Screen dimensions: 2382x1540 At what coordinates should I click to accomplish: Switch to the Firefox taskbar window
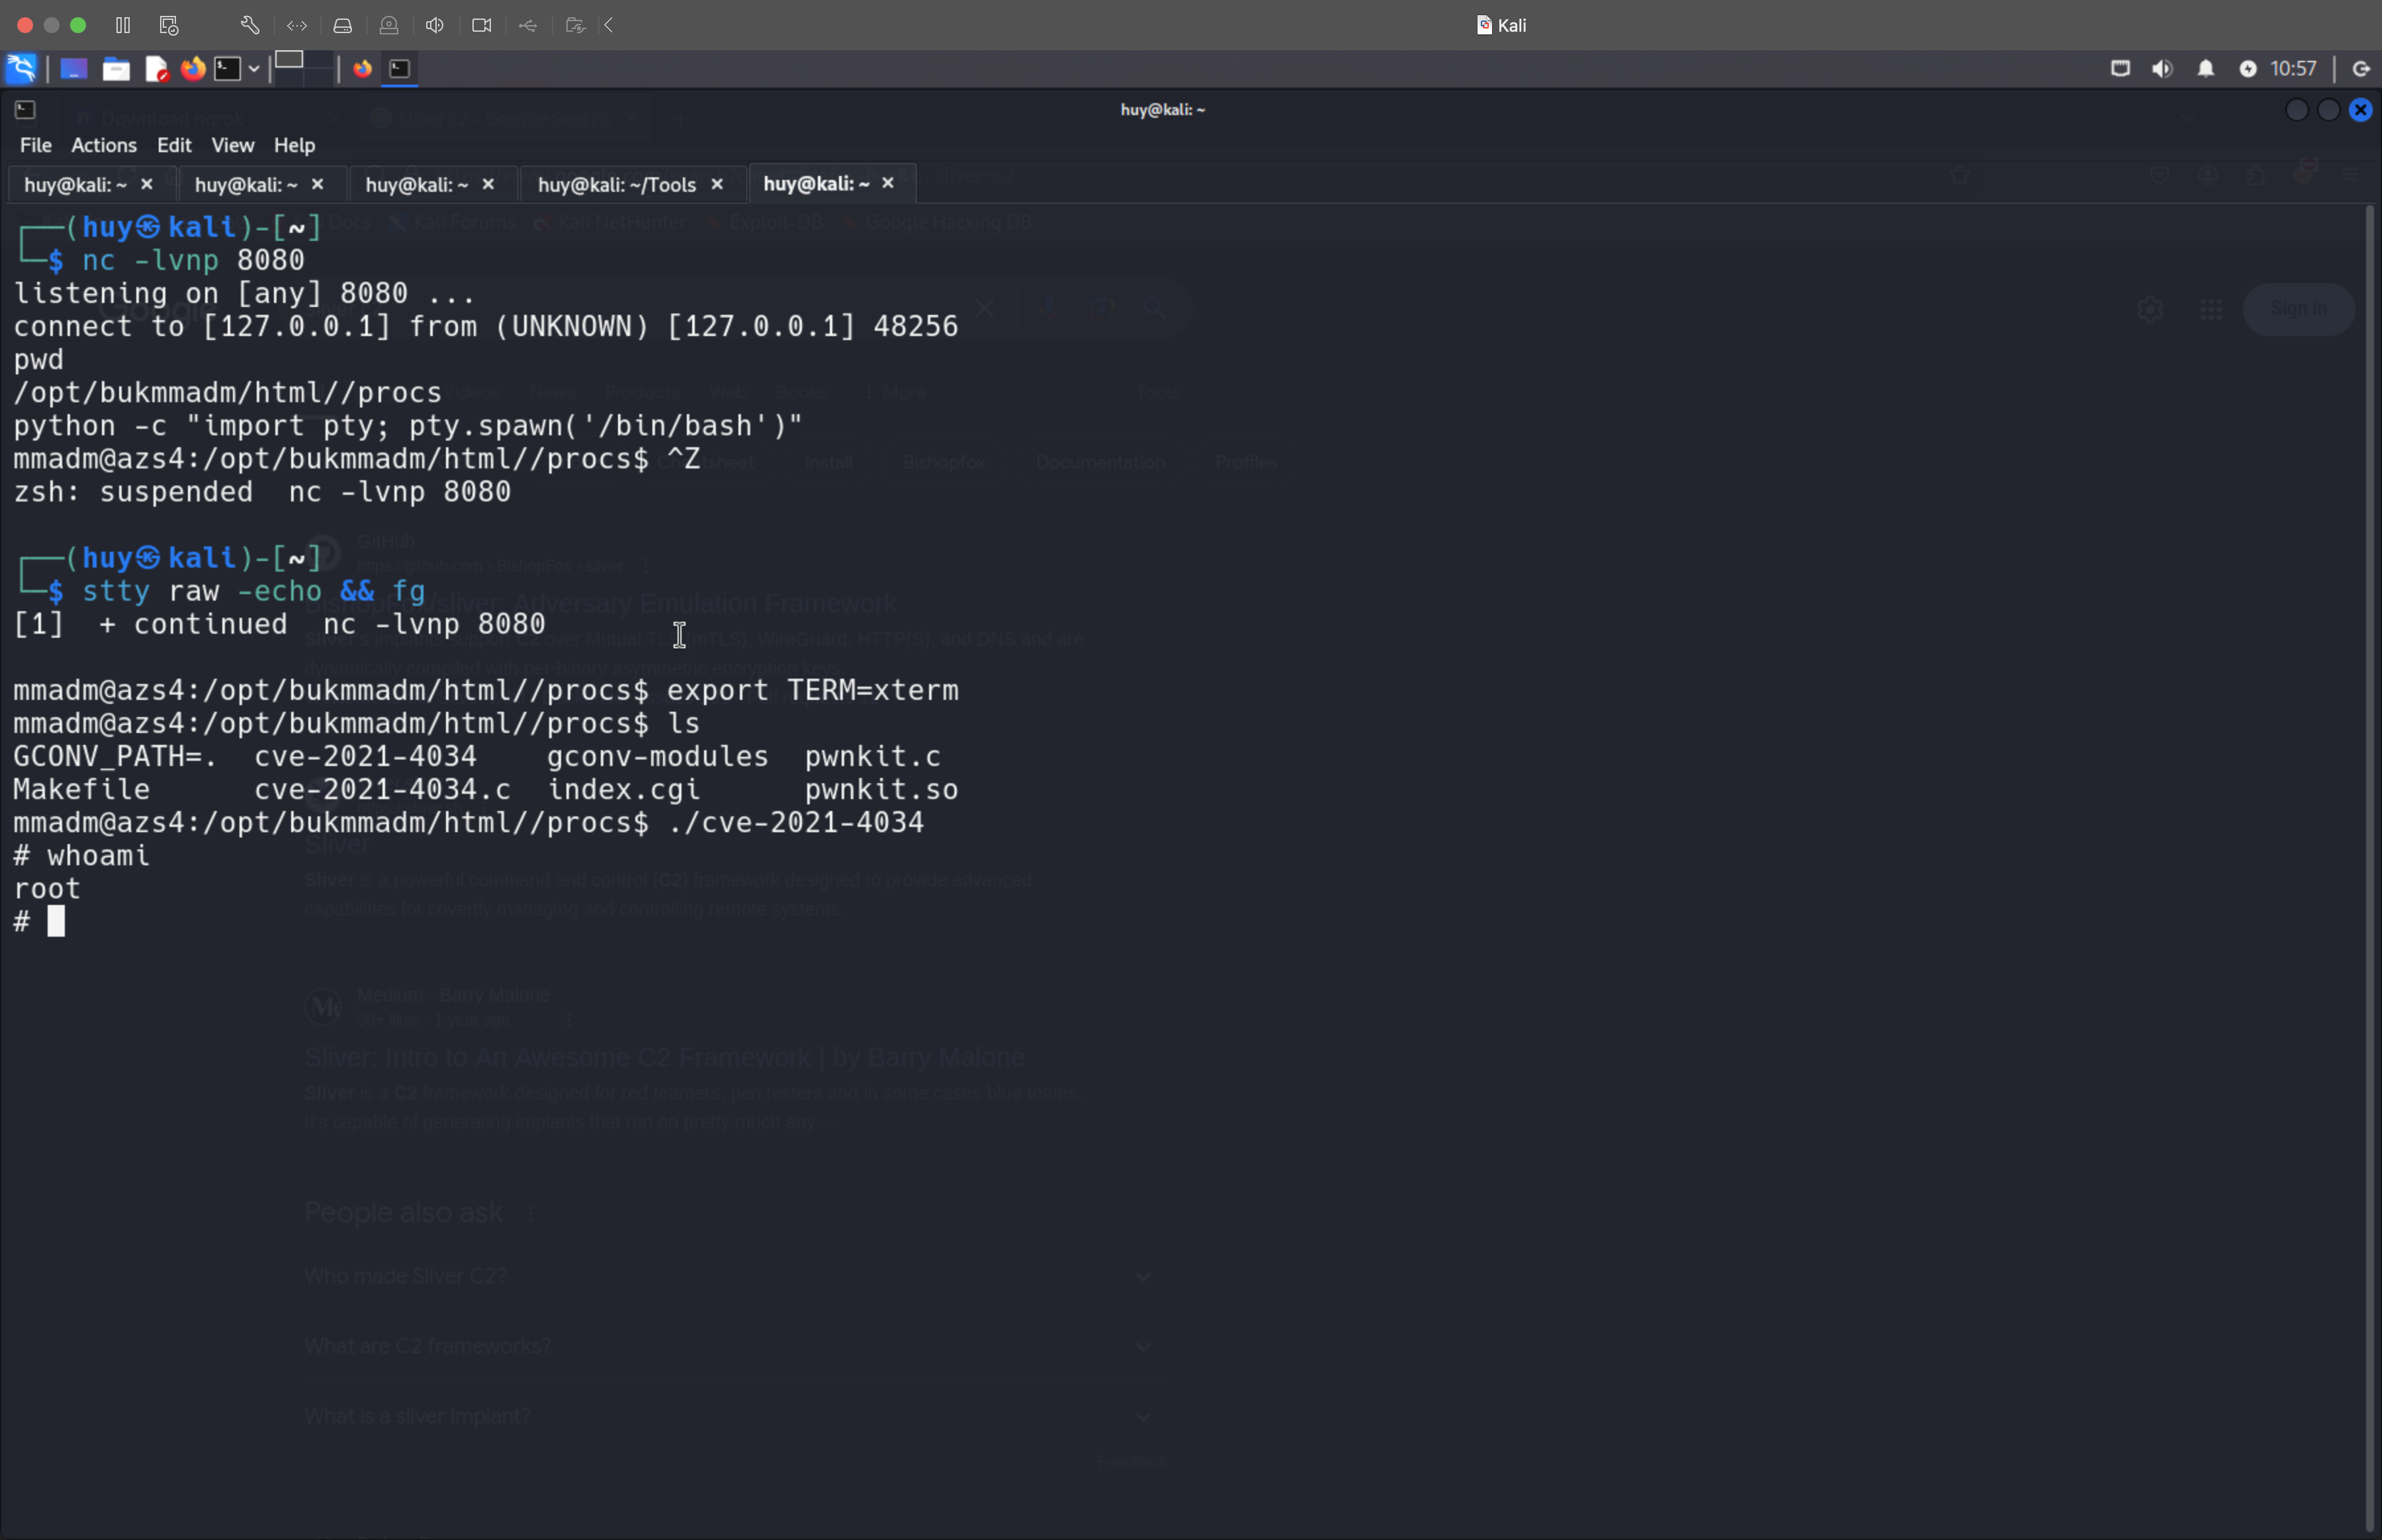tap(362, 68)
